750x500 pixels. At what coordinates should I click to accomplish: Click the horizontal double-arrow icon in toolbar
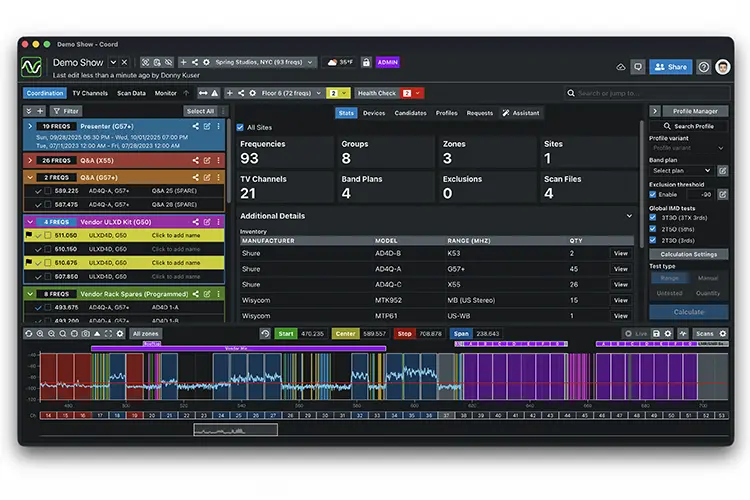pos(203,93)
